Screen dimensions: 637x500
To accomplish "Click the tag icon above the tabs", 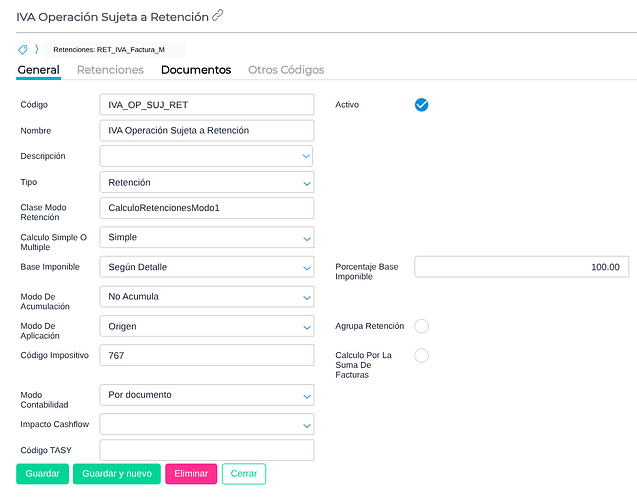I will pos(23,49).
